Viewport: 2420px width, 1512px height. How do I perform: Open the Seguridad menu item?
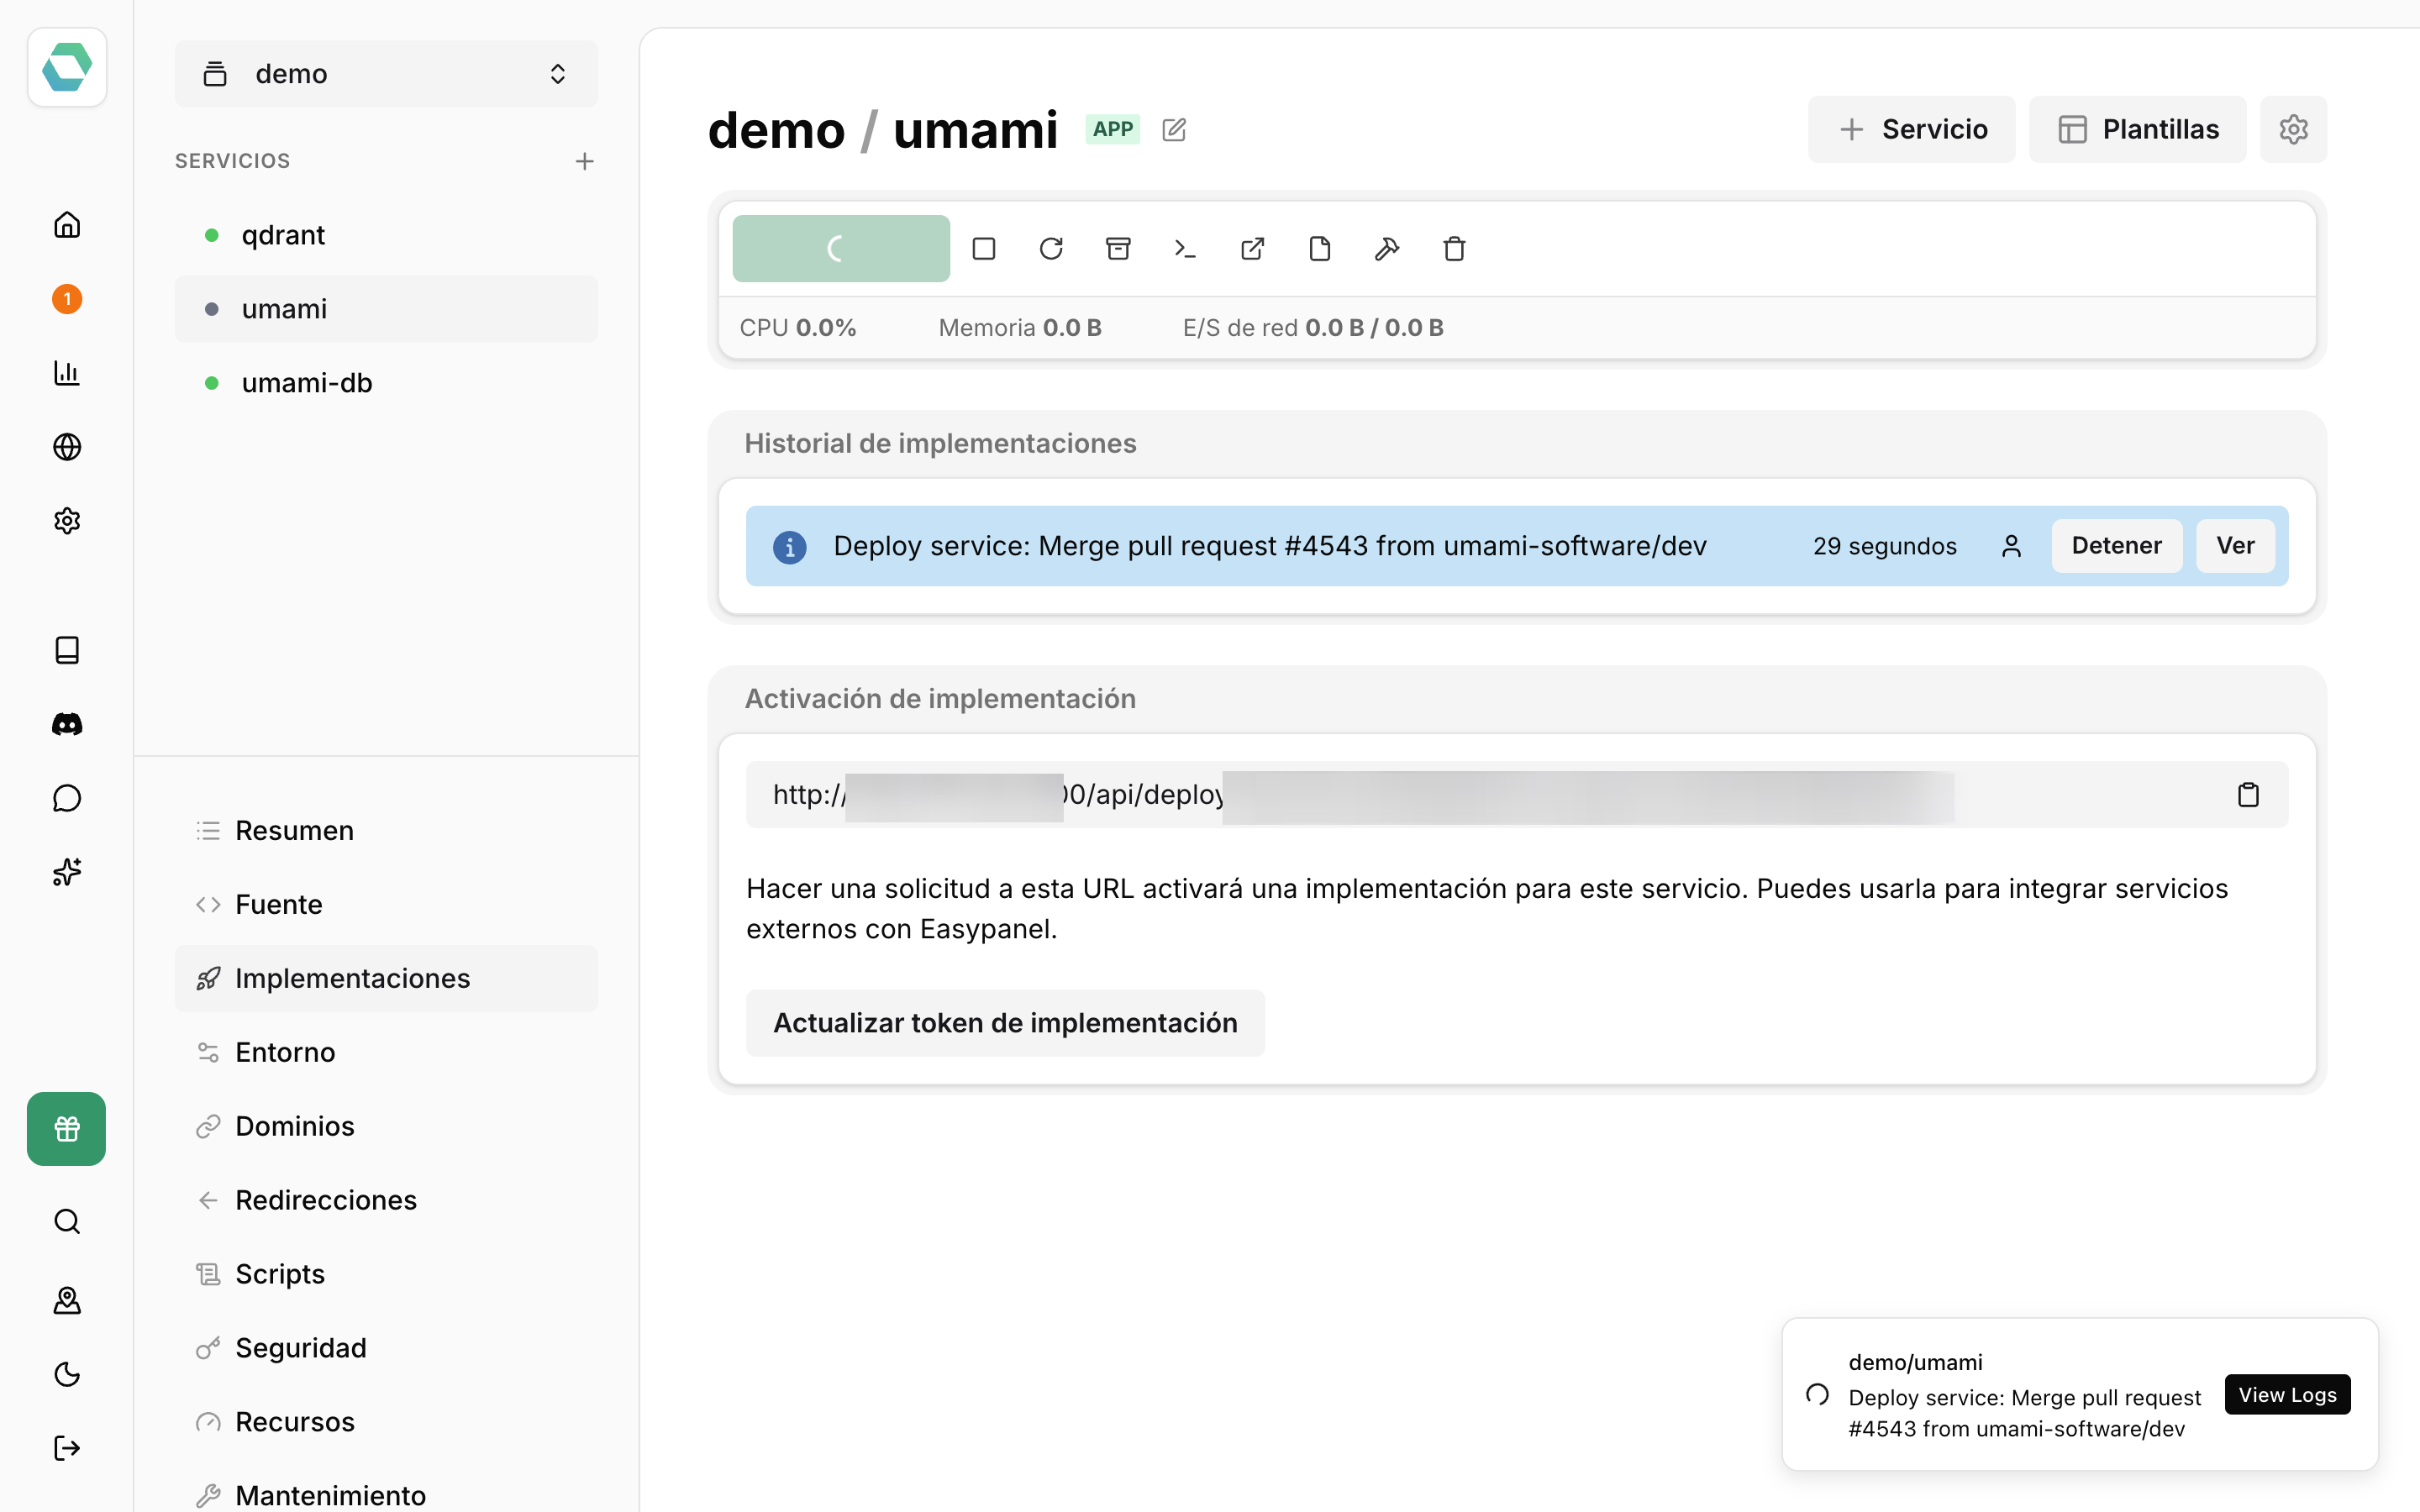pos(386,1348)
